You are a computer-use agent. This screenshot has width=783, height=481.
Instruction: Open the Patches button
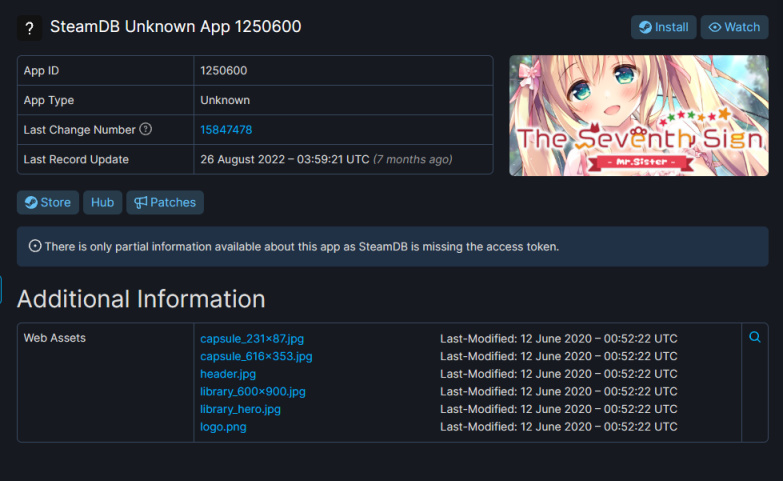click(165, 202)
